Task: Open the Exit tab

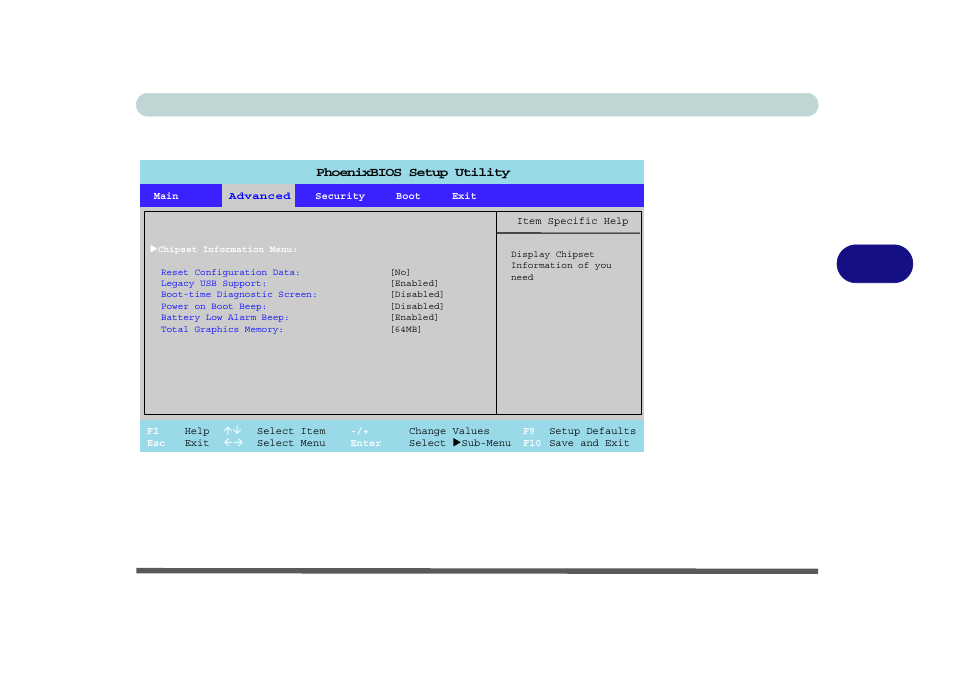Action: (x=464, y=196)
